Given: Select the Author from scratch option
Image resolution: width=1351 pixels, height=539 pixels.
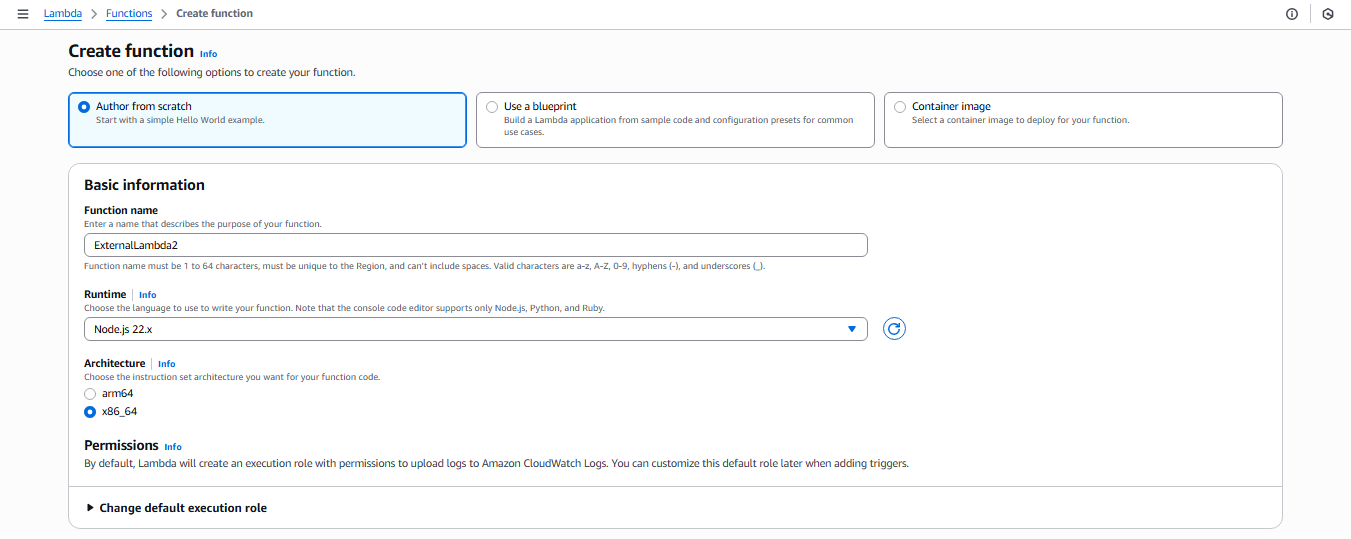Looking at the screenshot, I should pyautogui.click(x=84, y=107).
